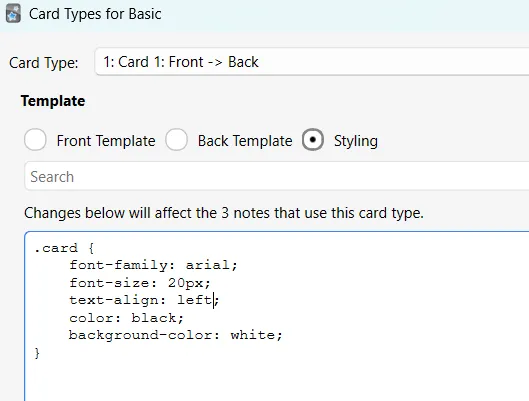The width and height of the screenshot is (529, 401).
Task: Click the Template section heading
Action: (x=53, y=101)
